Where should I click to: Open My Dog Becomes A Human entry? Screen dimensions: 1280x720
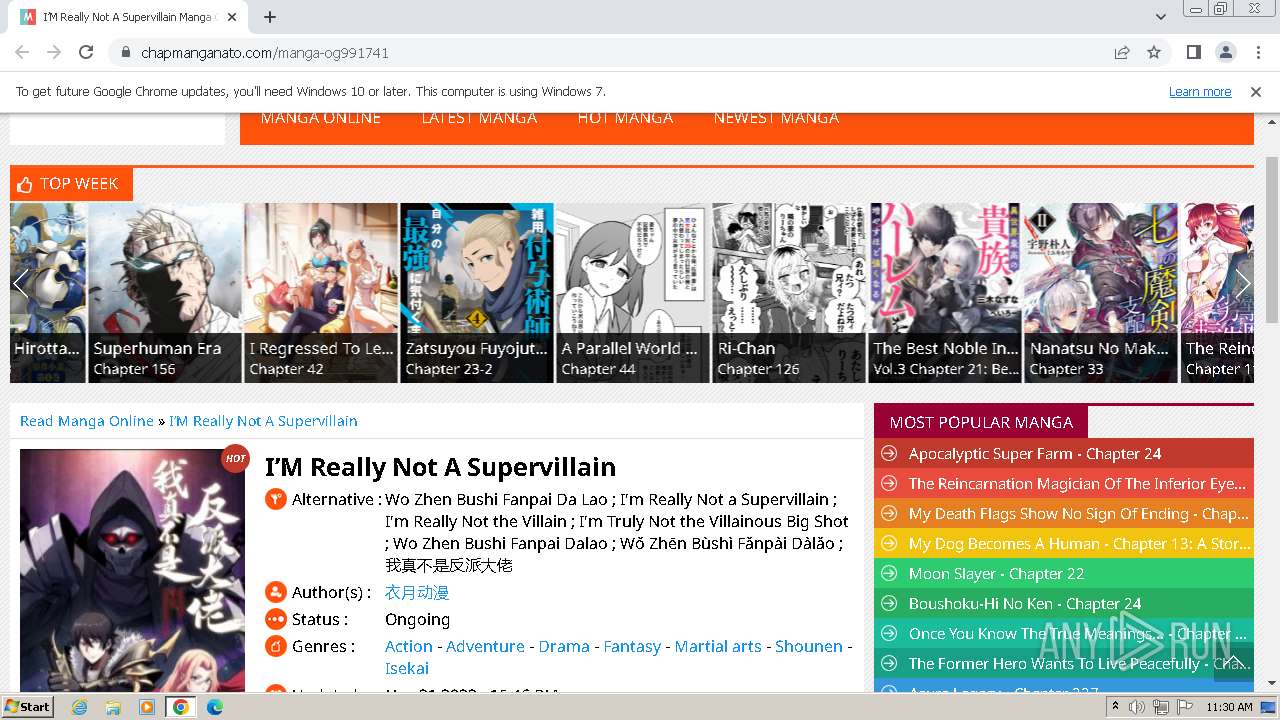pos(1080,544)
